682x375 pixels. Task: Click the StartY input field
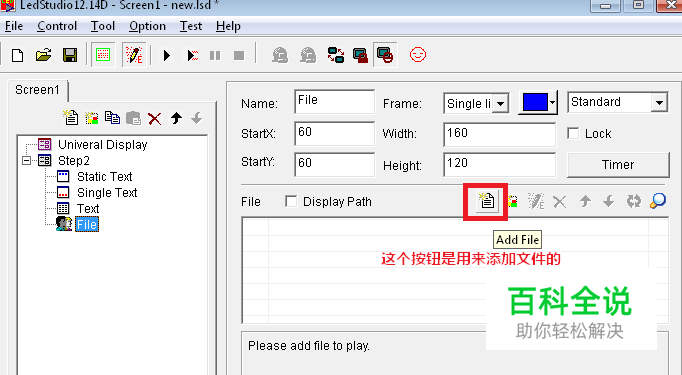[334, 164]
